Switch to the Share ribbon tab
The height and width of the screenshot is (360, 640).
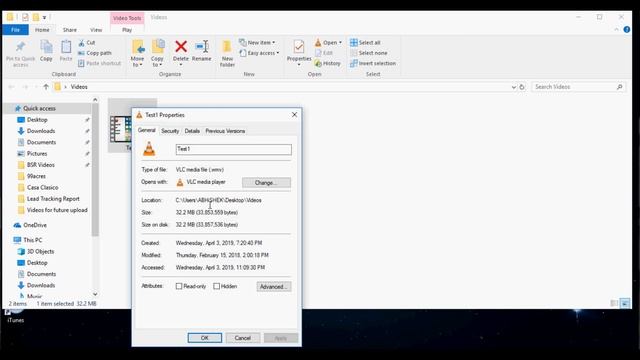[70, 30]
